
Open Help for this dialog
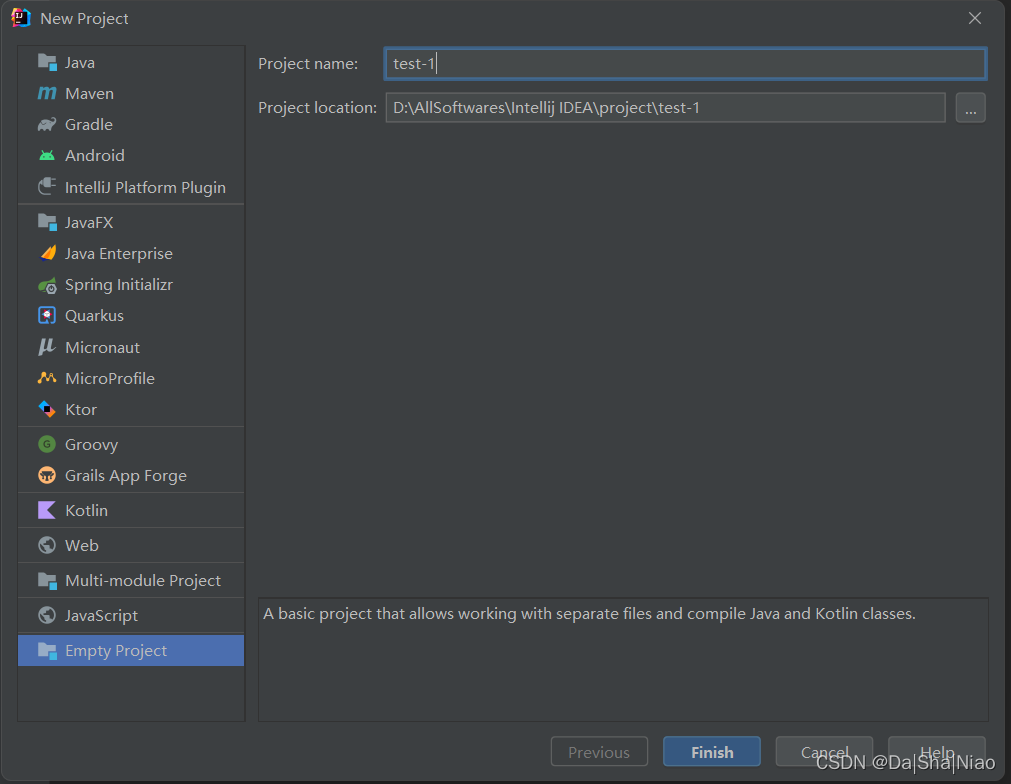click(936, 751)
